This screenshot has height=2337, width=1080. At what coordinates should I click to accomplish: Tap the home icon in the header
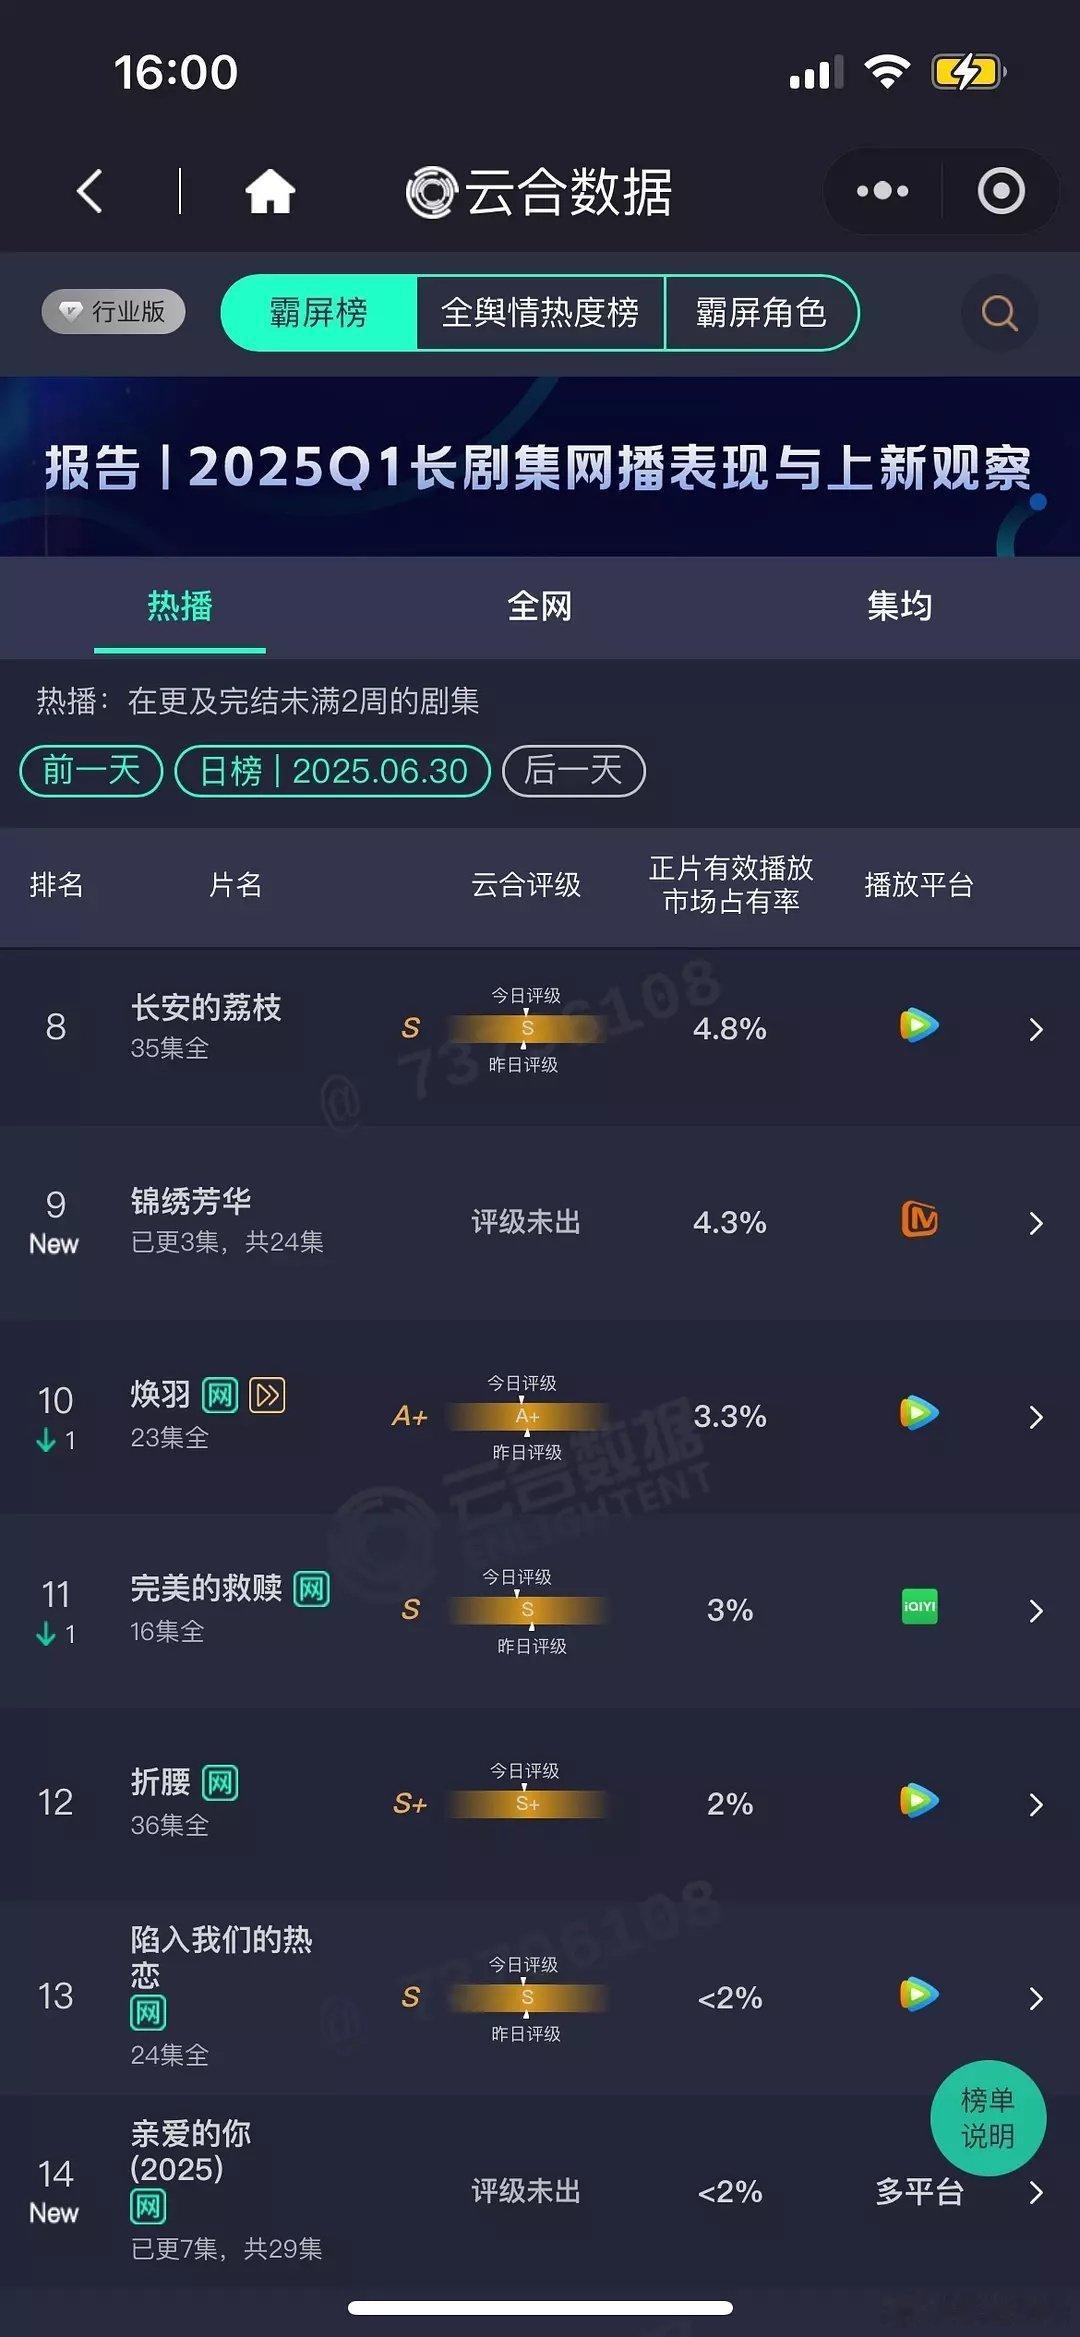[x=270, y=191]
